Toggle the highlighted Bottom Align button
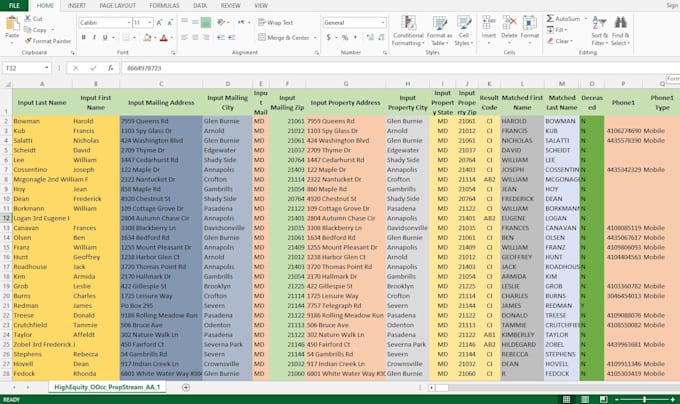This screenshot has width=680, height=404. click(206, 22)
